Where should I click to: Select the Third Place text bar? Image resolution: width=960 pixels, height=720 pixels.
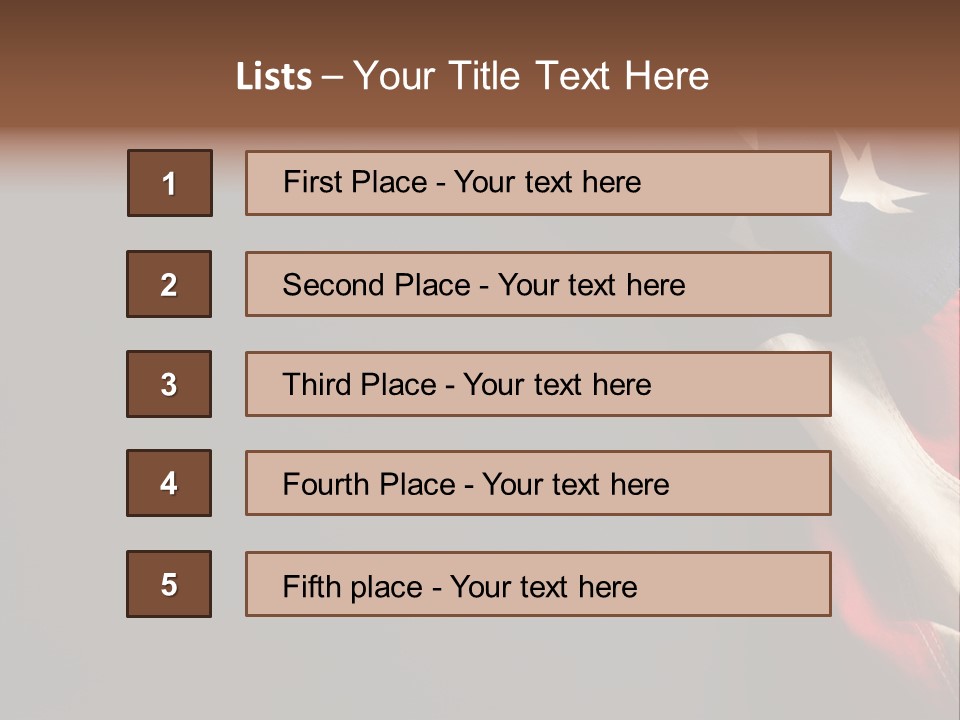[x=538, y=384]
